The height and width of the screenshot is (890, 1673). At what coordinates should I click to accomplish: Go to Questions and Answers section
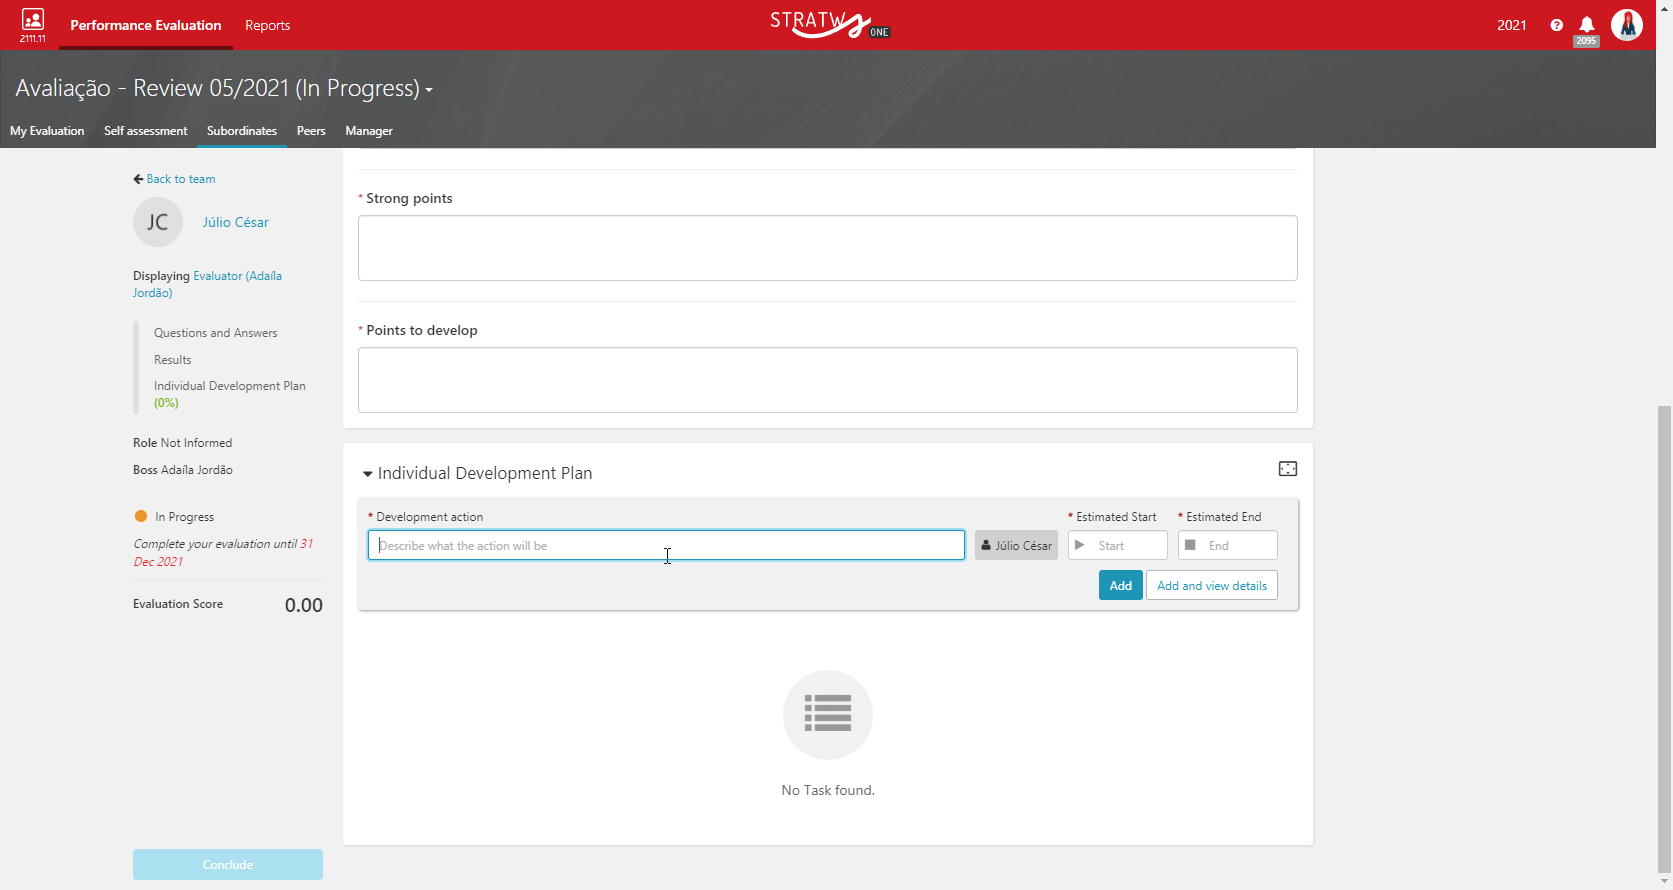coord(216,333)
